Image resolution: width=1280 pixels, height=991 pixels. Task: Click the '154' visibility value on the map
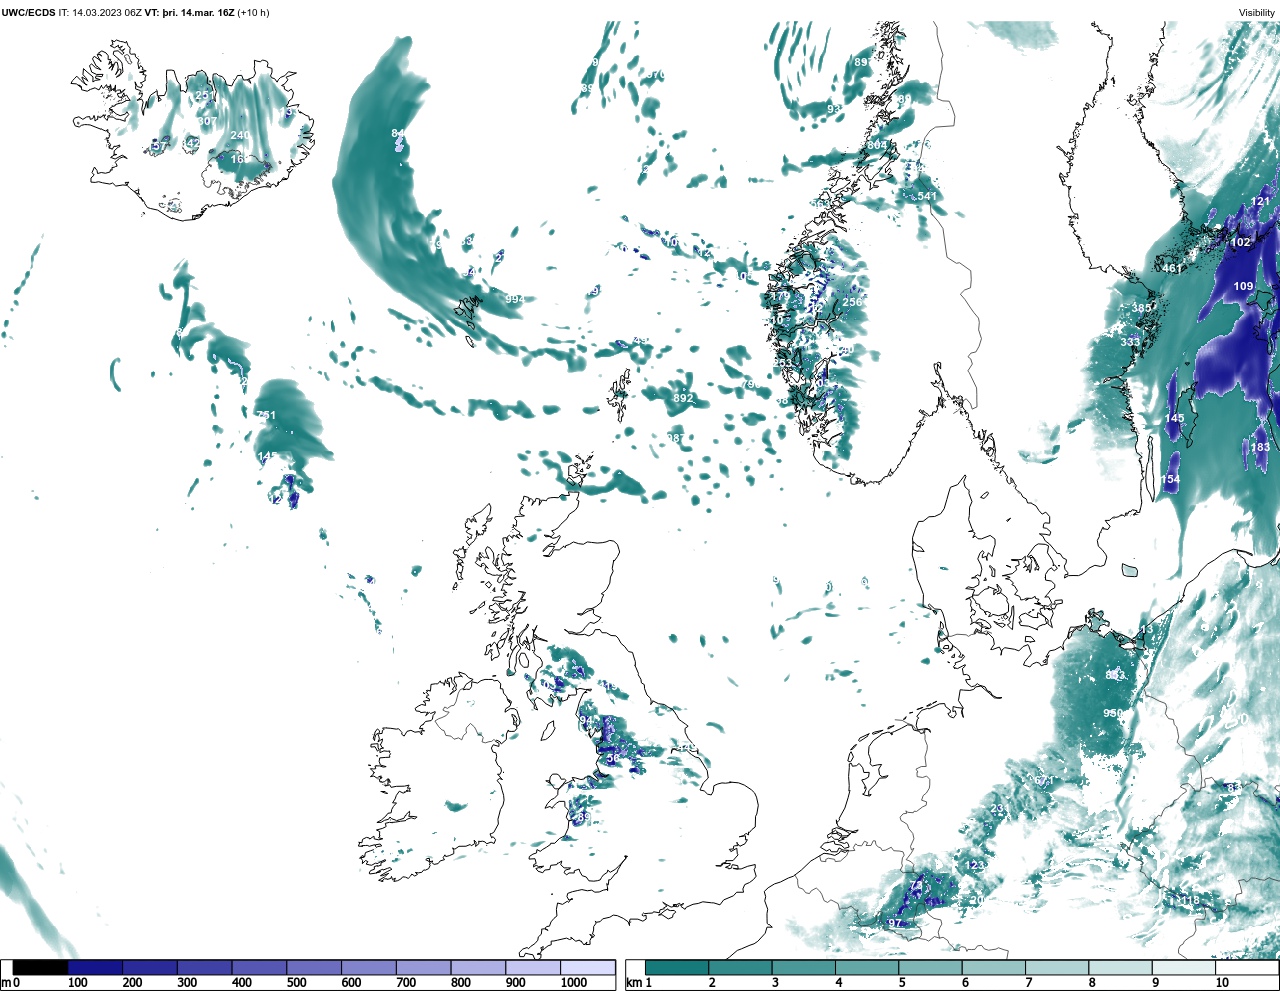coord(1170,479)
